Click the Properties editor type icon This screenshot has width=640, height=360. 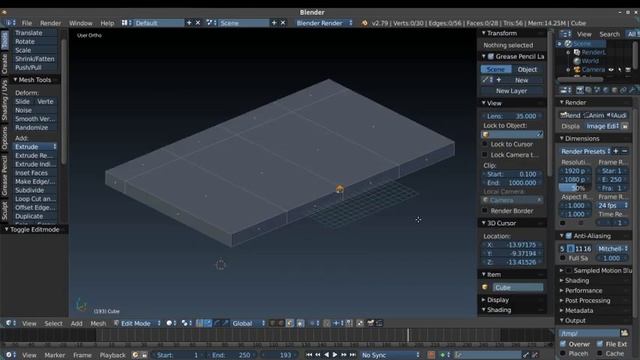click(x=564, y=90)
